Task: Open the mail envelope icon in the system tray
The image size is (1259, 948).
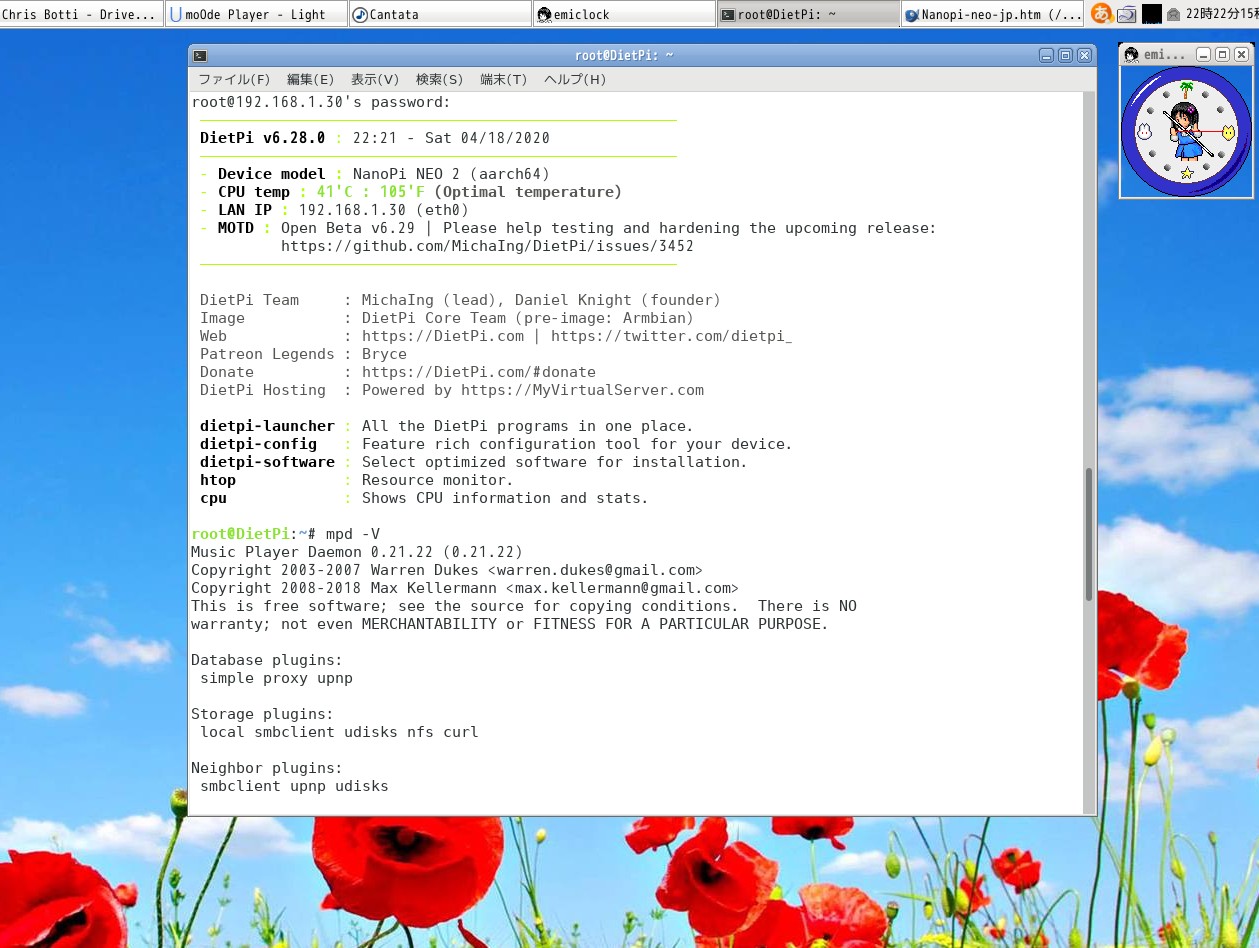Action: click(1173, 13)
